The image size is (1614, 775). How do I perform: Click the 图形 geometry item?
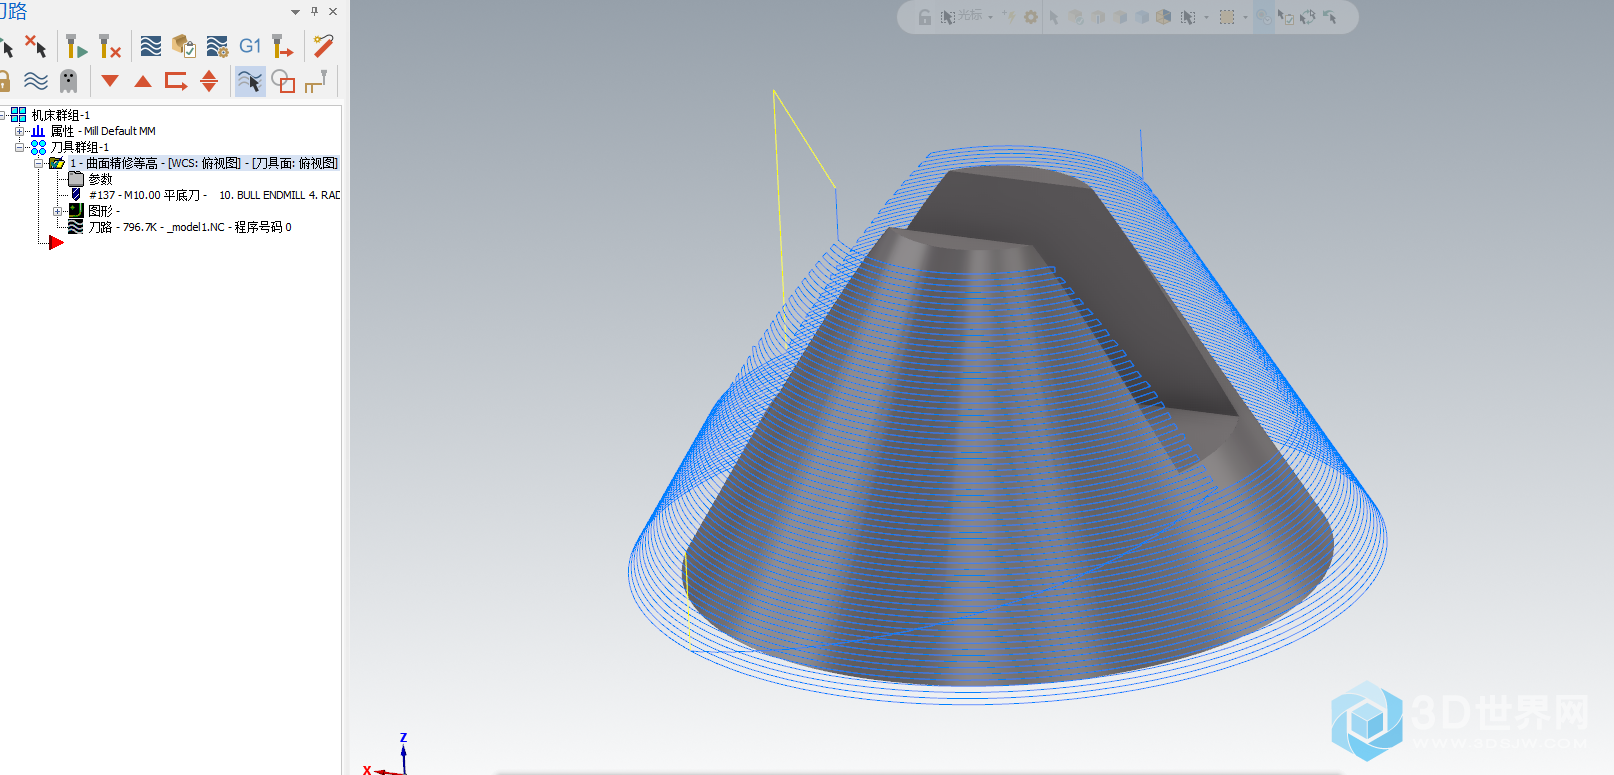103,211
